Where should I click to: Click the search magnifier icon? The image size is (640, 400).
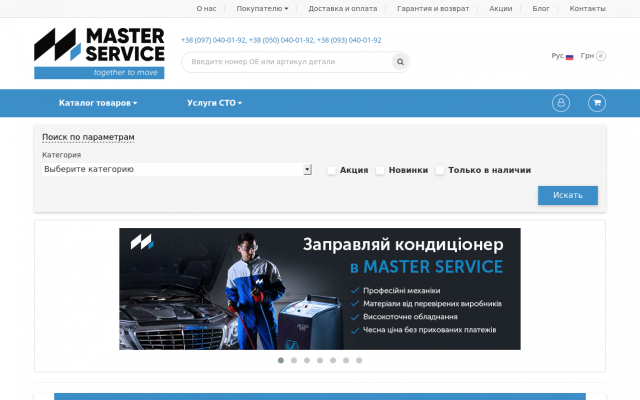pos(400,62)
